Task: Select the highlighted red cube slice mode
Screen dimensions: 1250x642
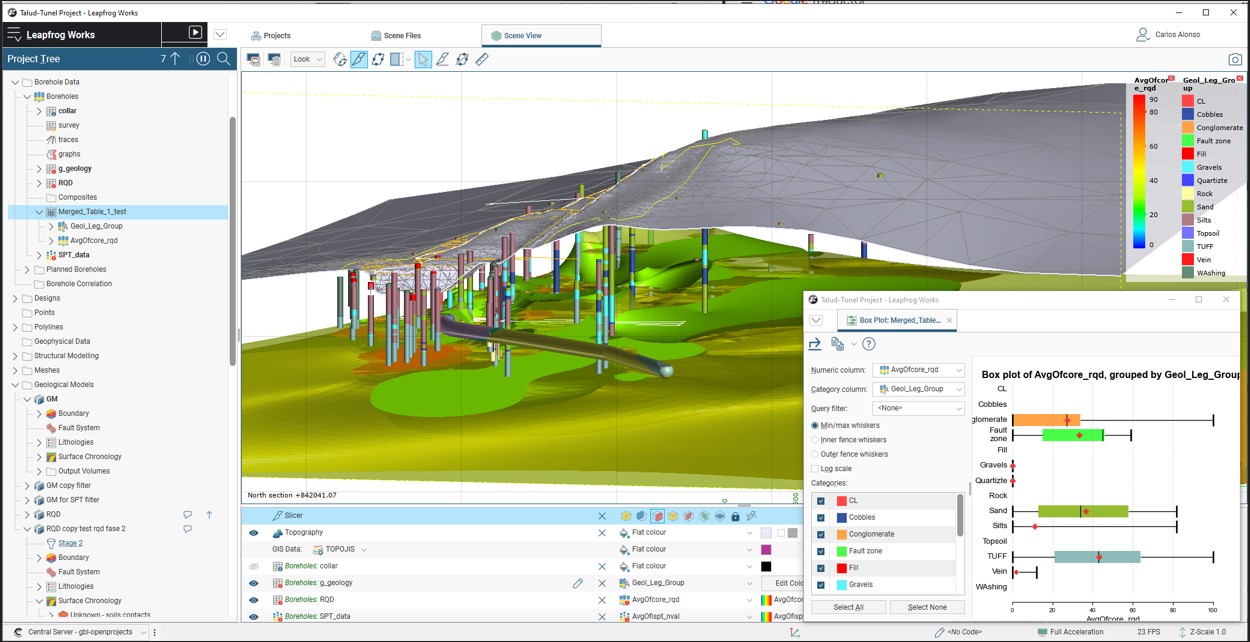Action: (x=657, y=516)
